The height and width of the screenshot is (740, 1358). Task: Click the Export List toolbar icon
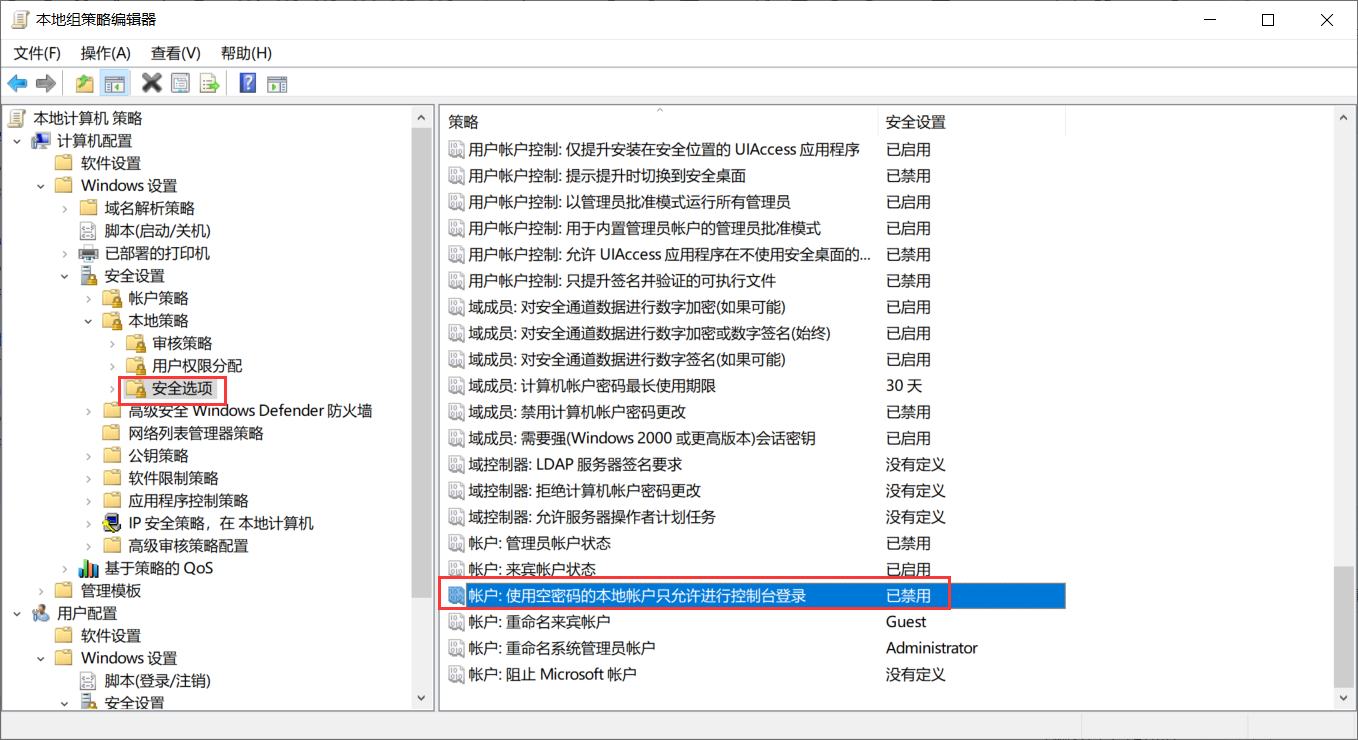209,83
